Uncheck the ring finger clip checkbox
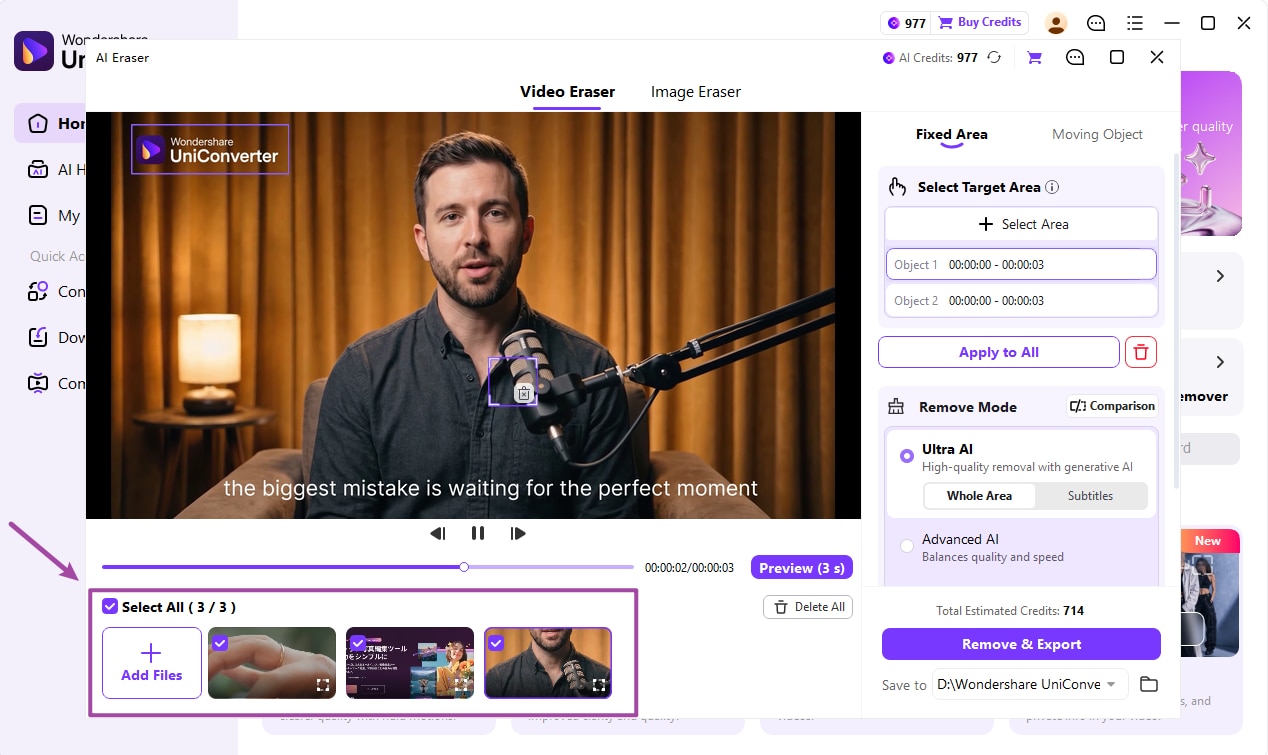The height and width of the screenshot is (755, 1268). tap(220, 643)
